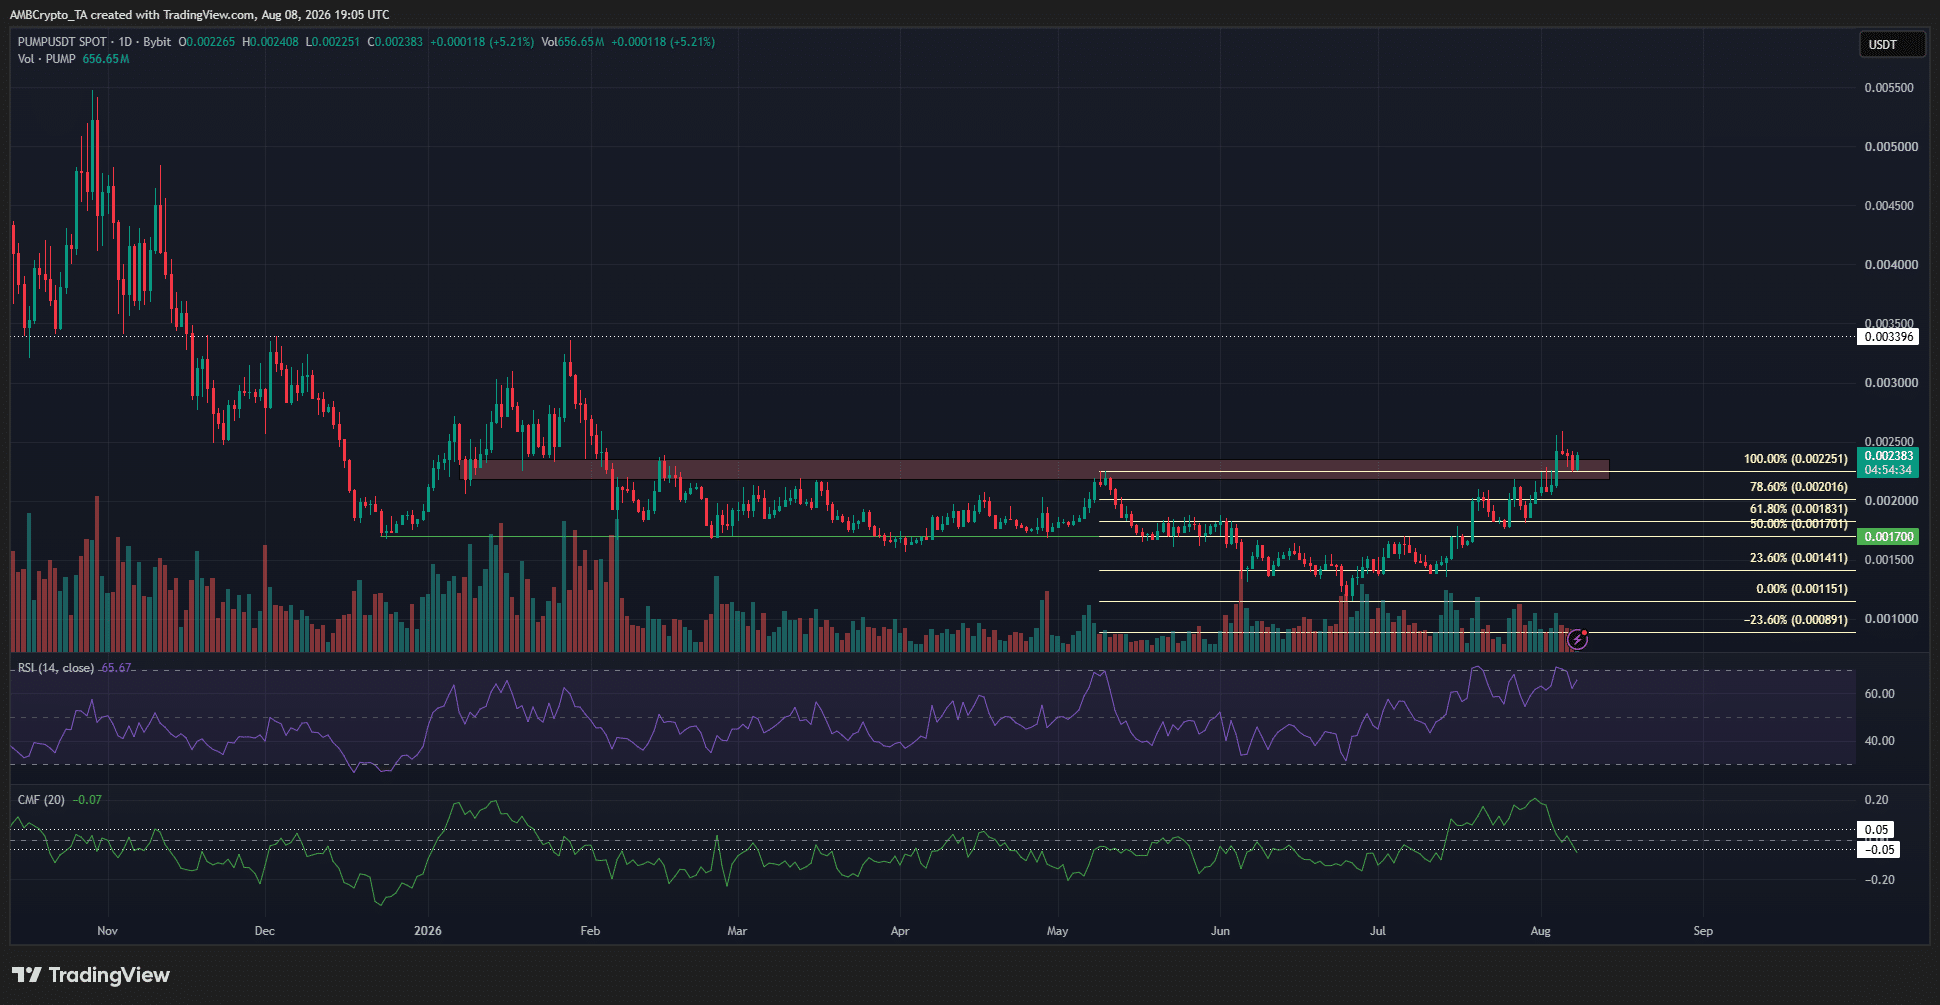Click 0.002000 on the price axis
This screenshot has width=1940, height=1005.
[x=1891, y=501]
